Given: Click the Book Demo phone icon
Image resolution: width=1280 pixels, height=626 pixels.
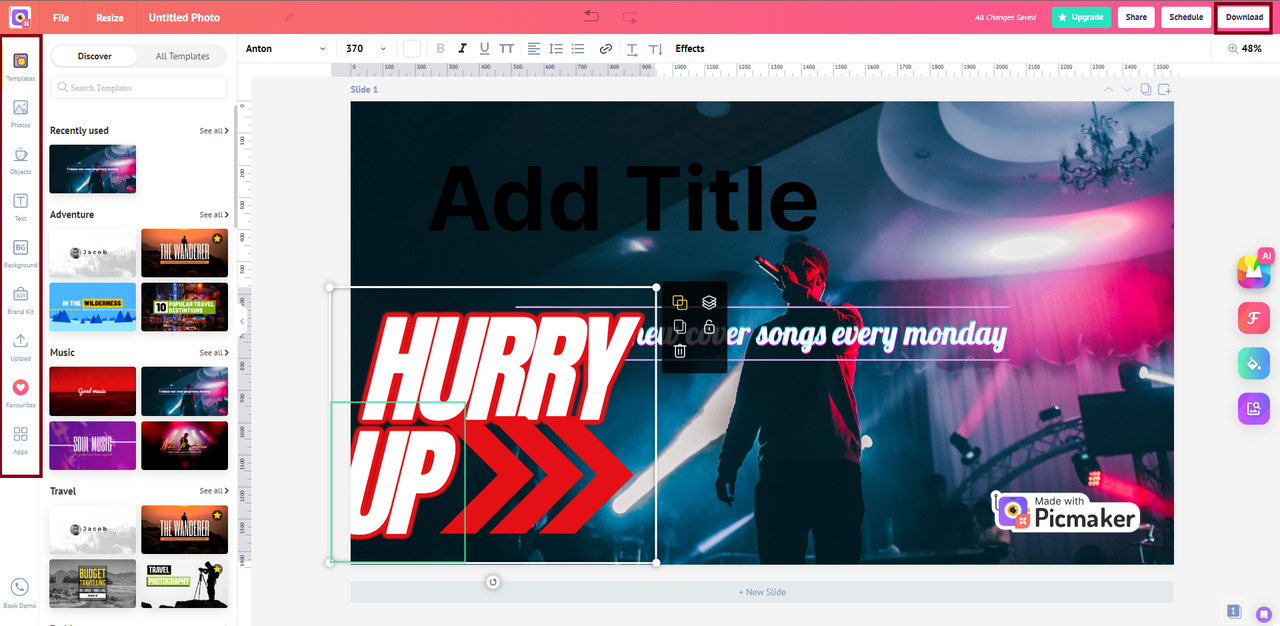Looking at the screenshot, I should click(x=20, y=587).
